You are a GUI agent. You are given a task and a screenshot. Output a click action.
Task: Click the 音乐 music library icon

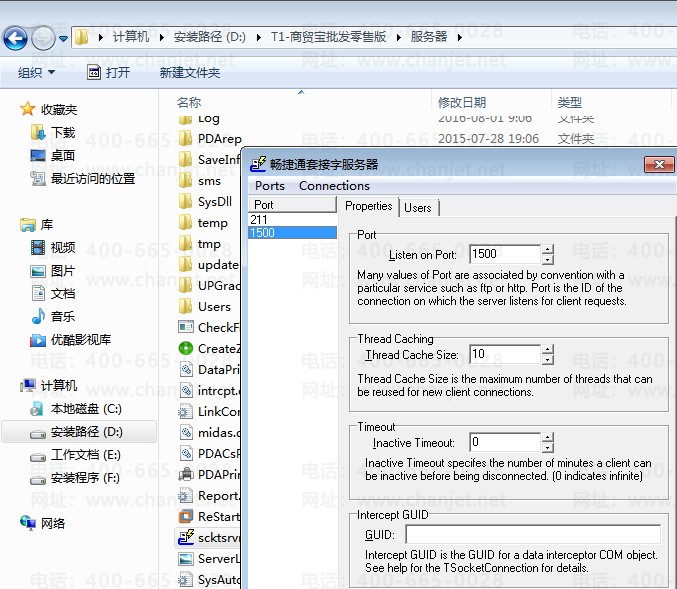coord(37,317)
